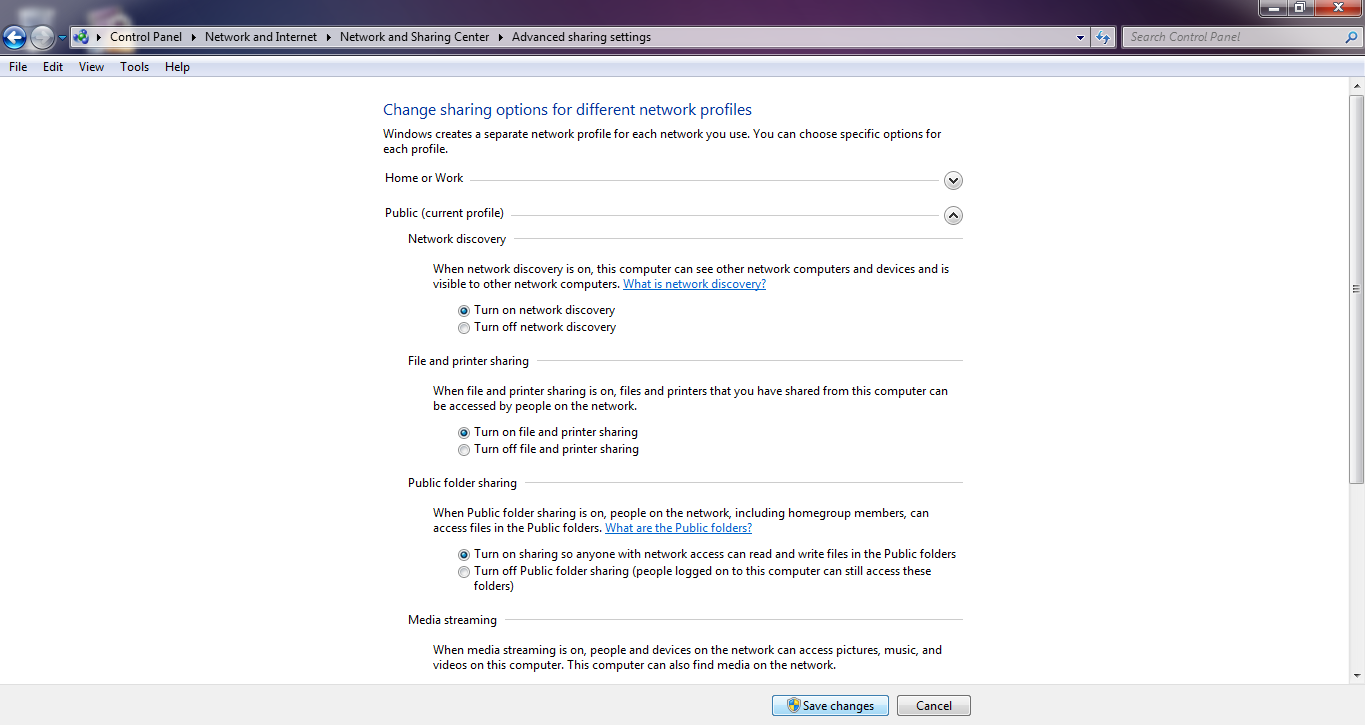Open the What are the Public folders link

pos(678,527)
